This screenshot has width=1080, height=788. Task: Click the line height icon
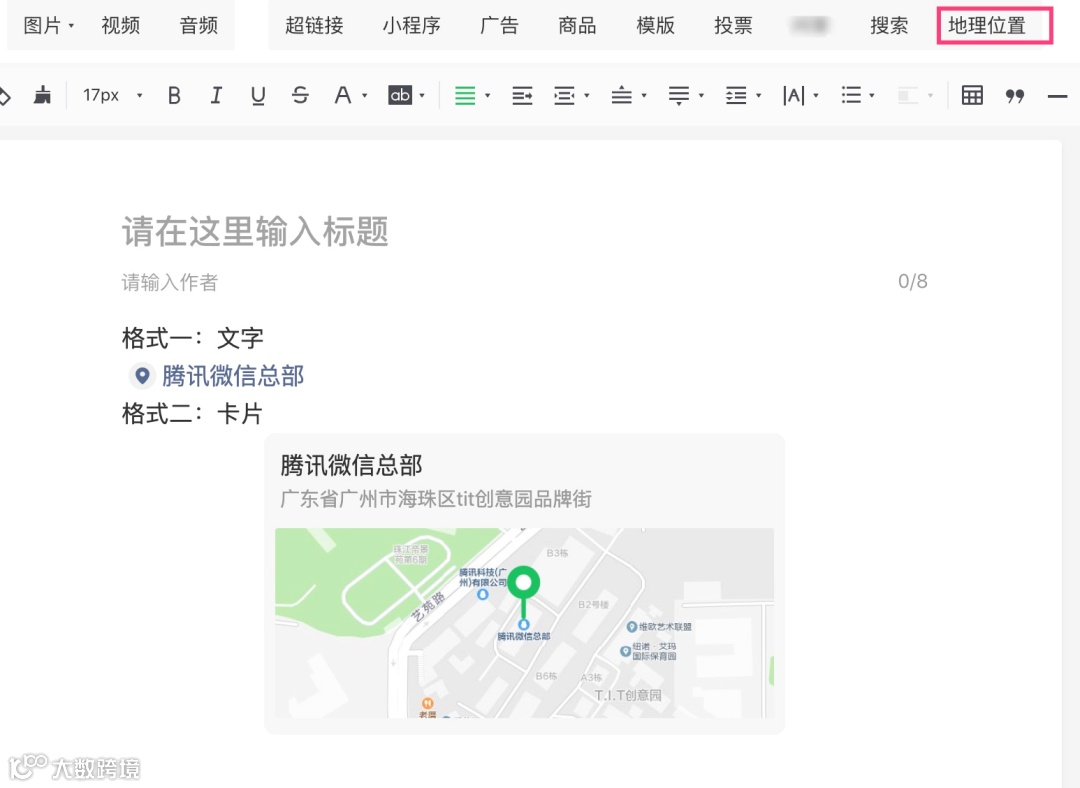coord(736,95)
